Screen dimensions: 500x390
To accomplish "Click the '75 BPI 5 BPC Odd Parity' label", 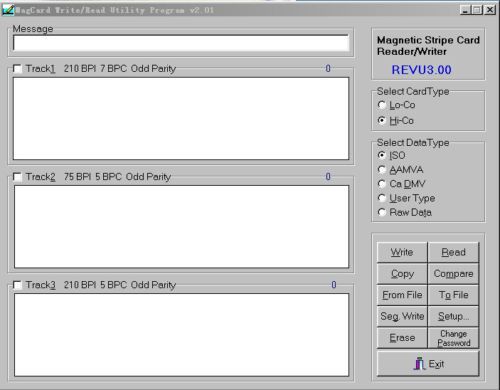I will [117, 177].
